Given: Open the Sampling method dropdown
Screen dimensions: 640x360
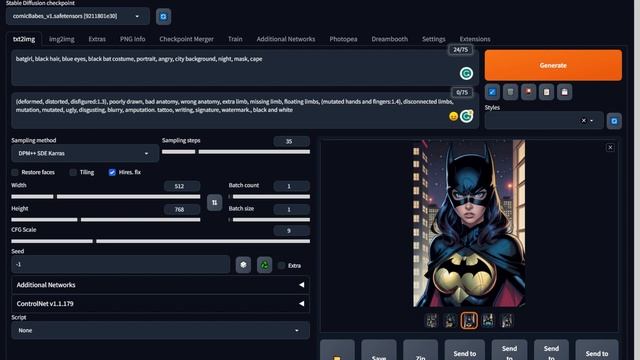Looking at the screenshot, I should click(85, 153).
